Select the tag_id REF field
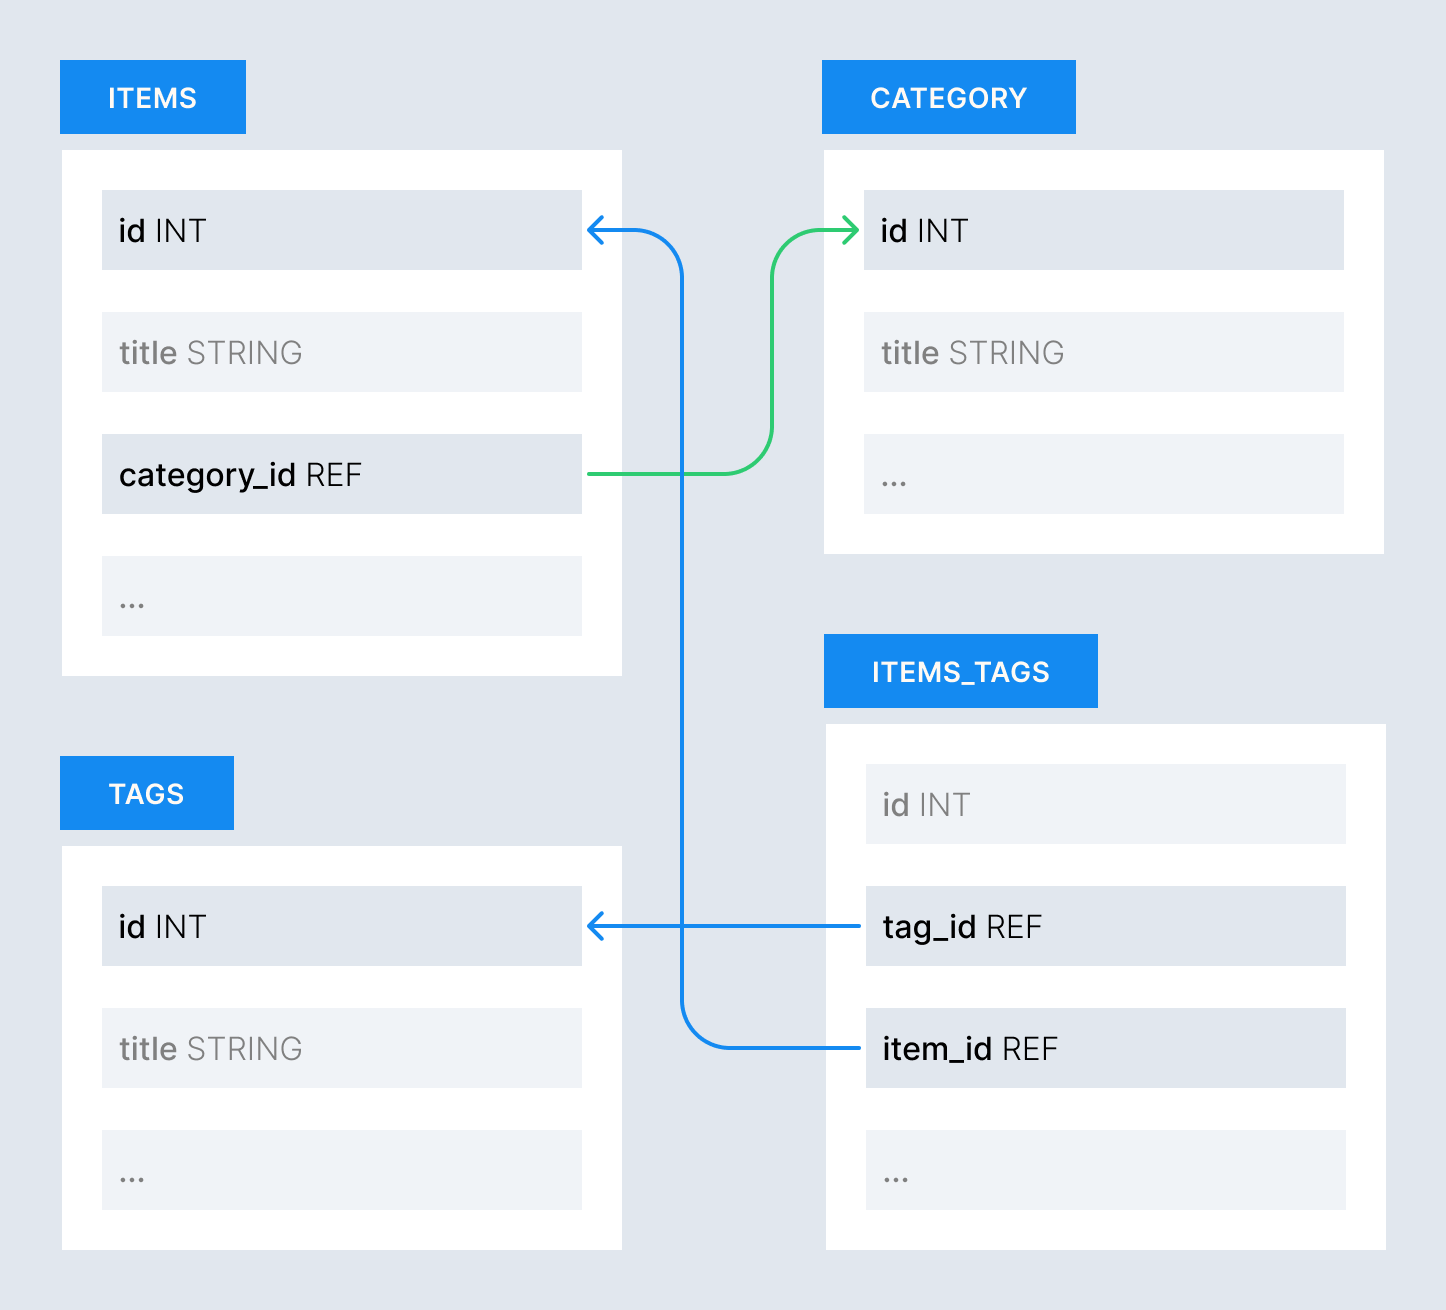This screenshot has width=1446, height=1310. click(x=1105, y=926)
